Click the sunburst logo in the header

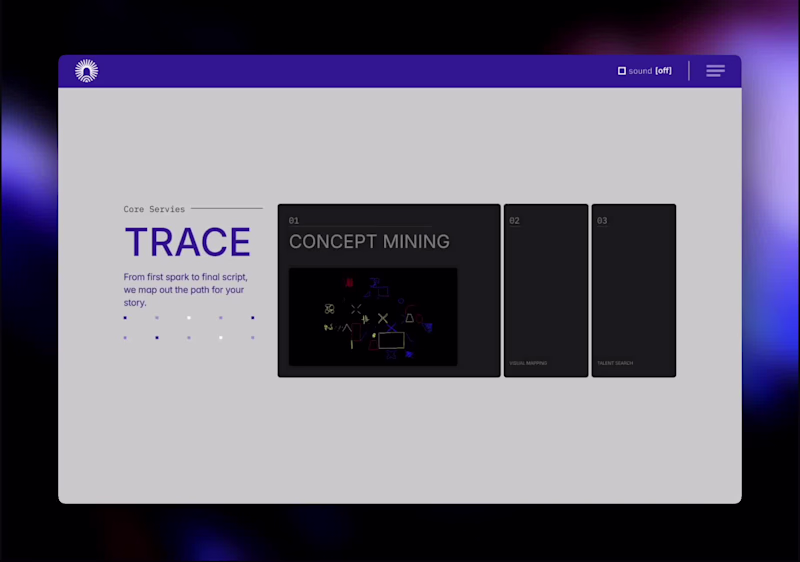click(x=87, y=71)
